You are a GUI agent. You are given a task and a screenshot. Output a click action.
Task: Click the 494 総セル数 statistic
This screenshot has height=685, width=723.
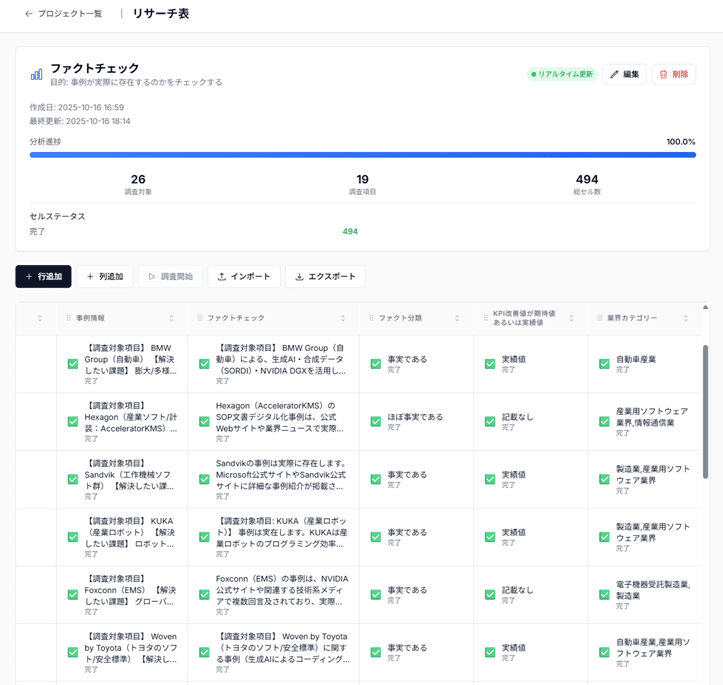click(x=587, y=184)
